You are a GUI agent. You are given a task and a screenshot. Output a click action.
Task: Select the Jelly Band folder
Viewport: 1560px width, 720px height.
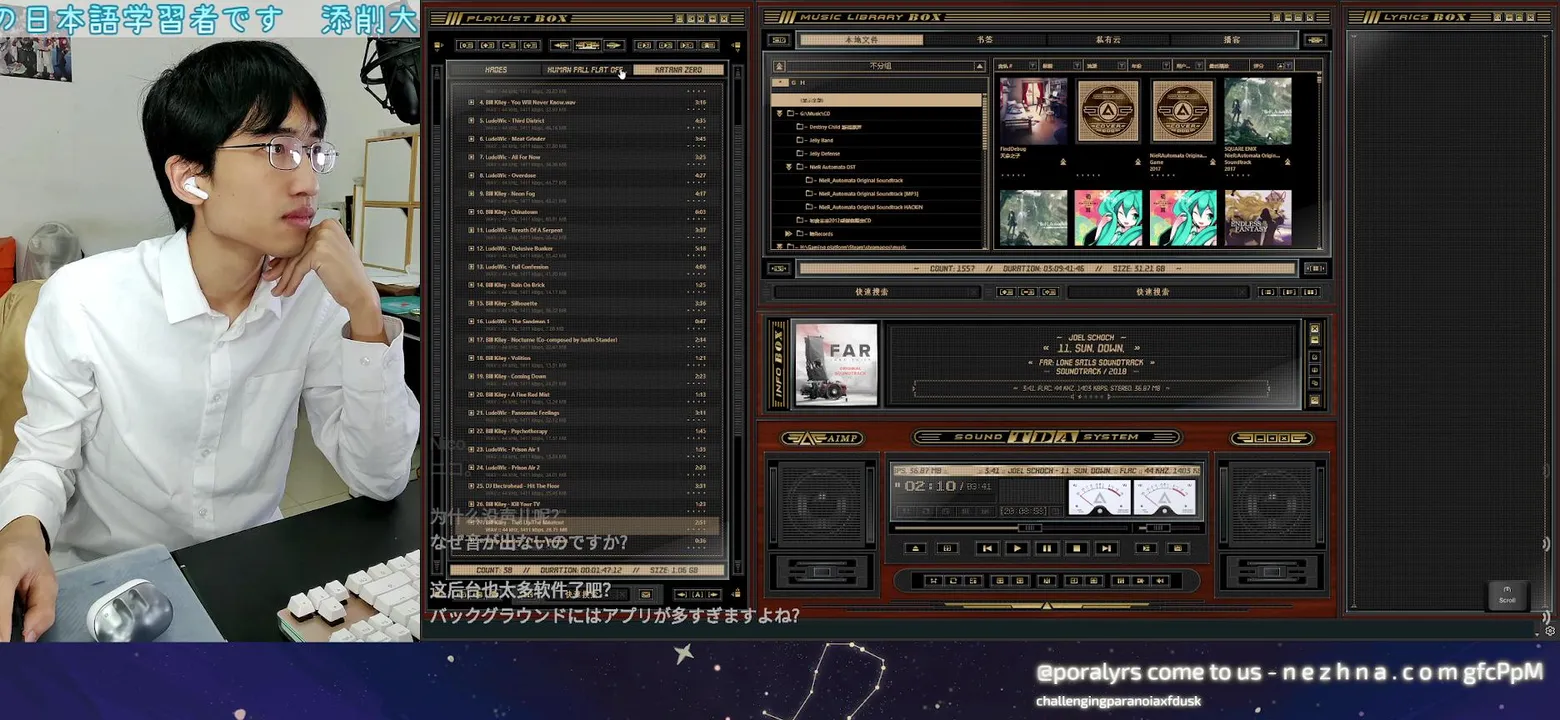(821, 141)
